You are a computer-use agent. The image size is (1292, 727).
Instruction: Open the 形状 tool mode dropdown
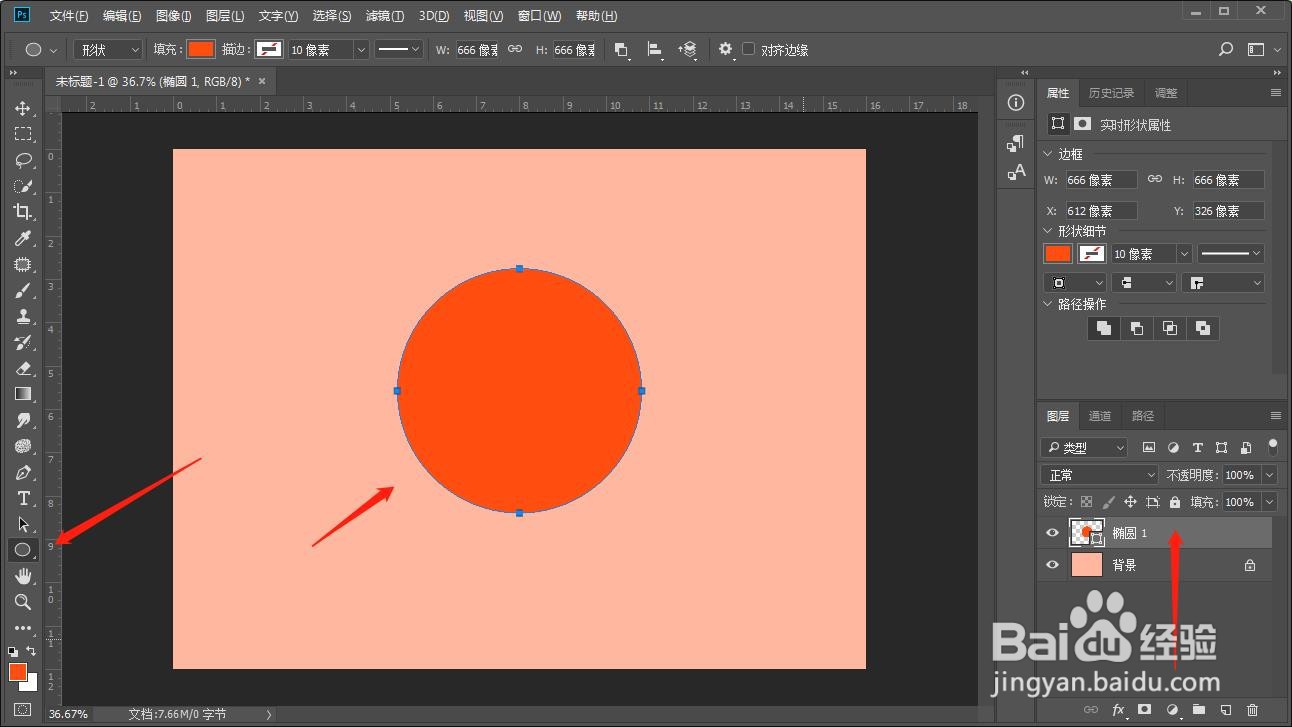(x=110, y=49)
